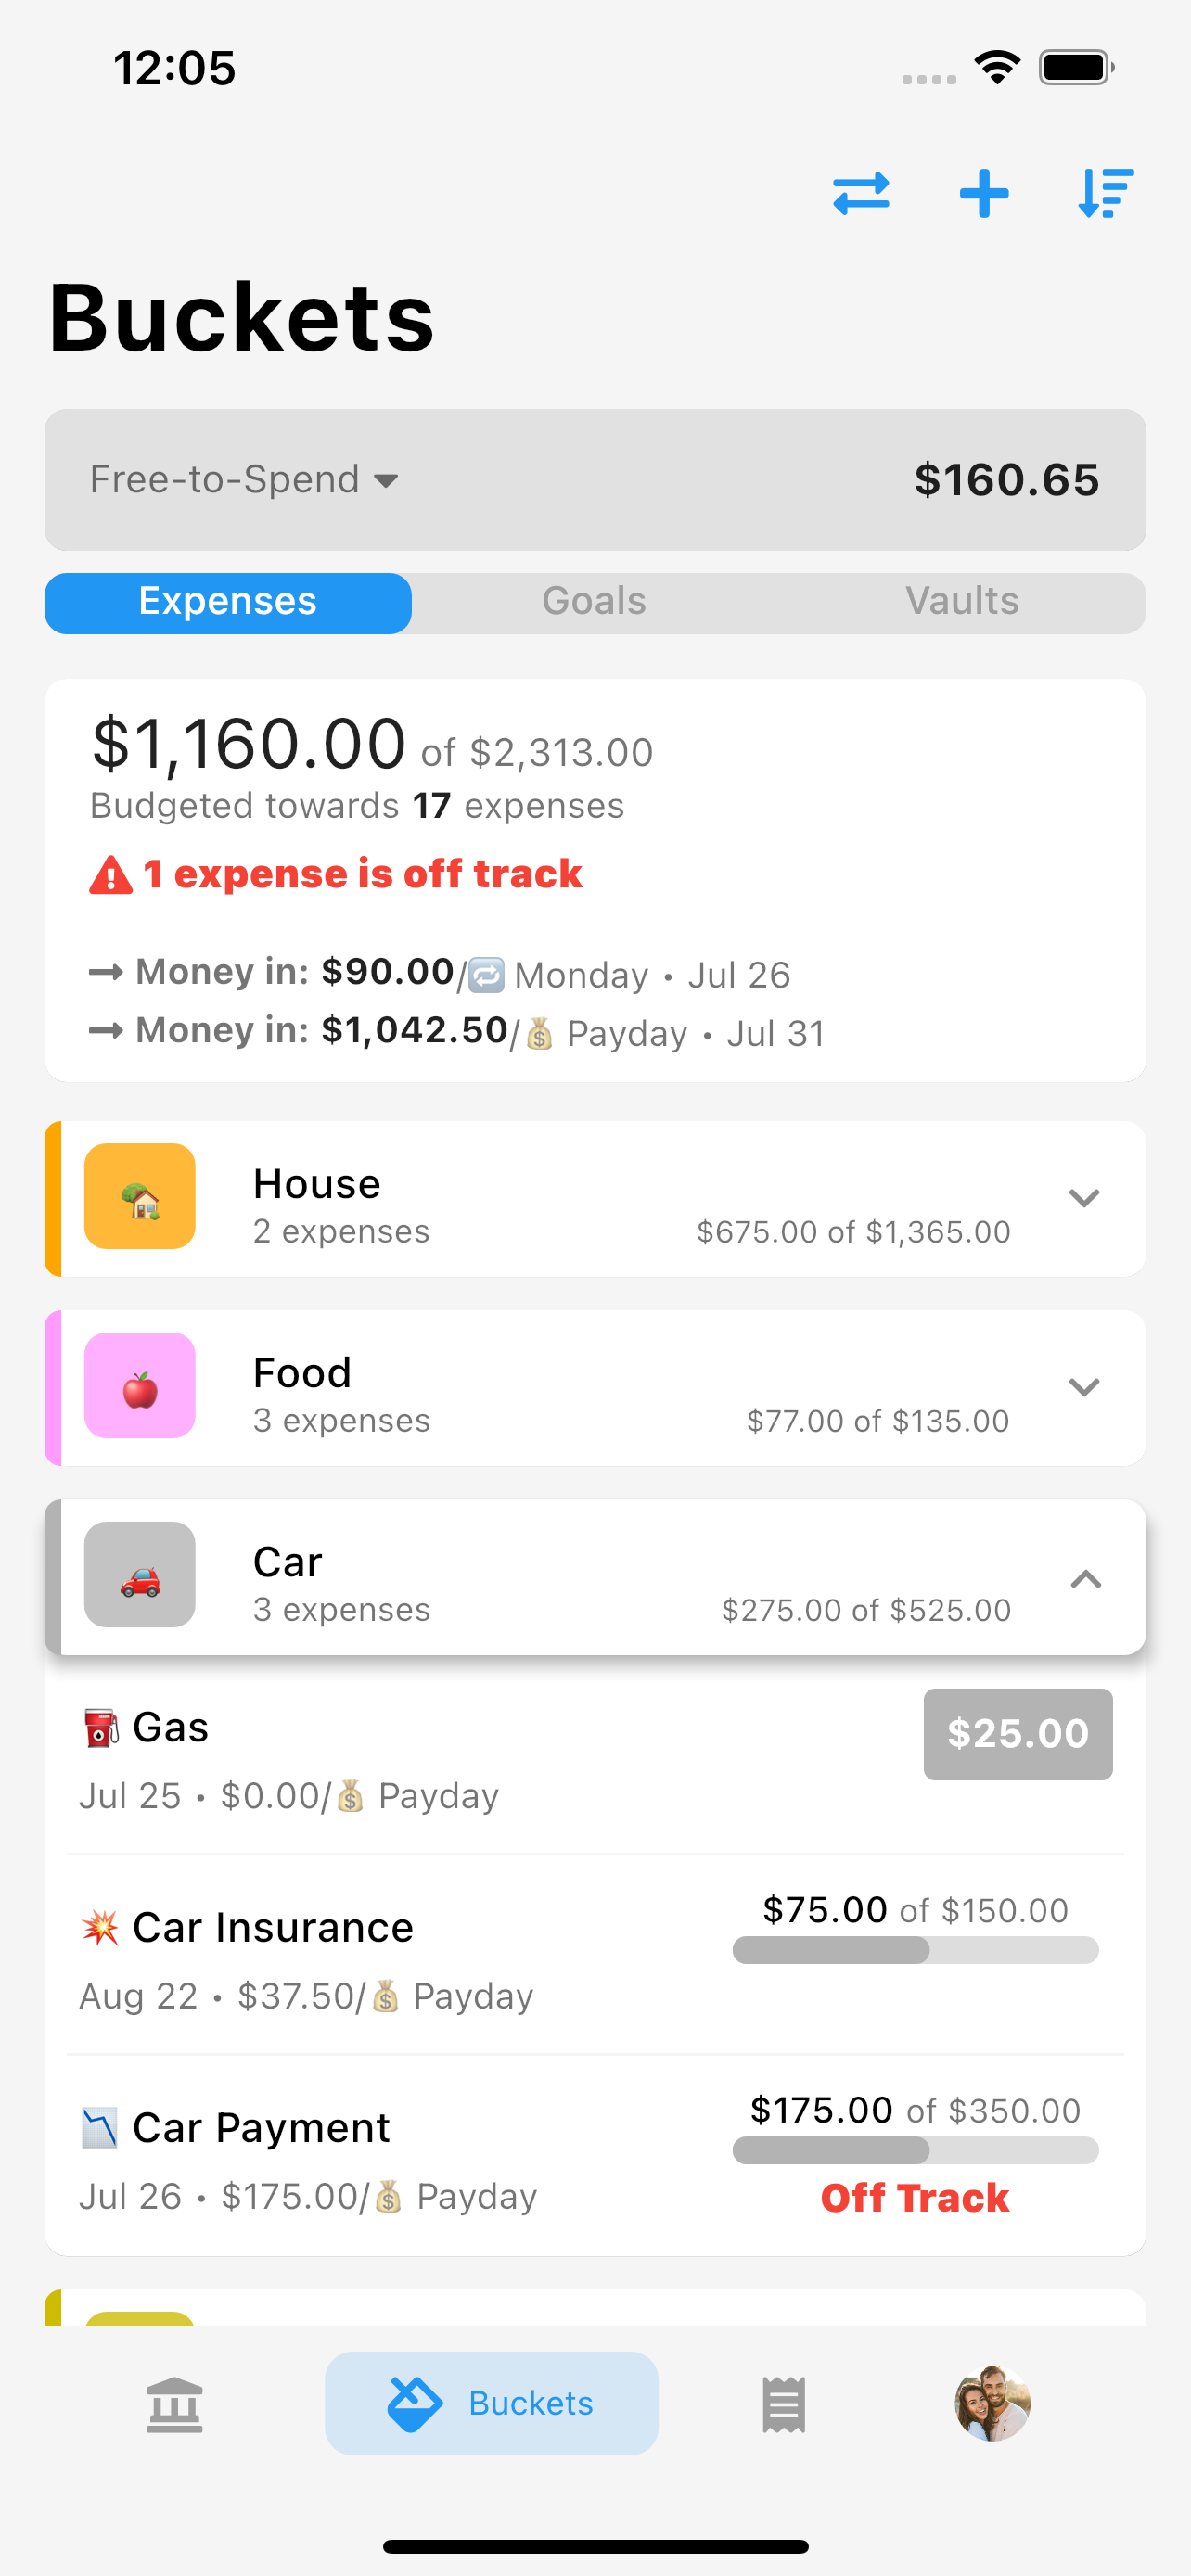Expand the Food bucket chevron
Screen dimensions: 1191x2576
tap(1084, 1386)
